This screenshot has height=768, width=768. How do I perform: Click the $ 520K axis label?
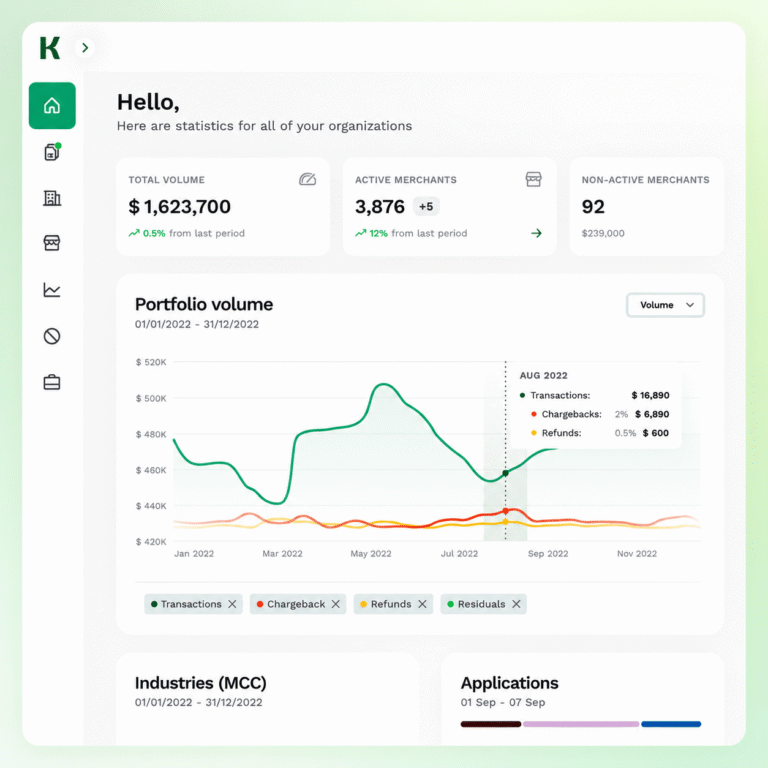point(151,362)
